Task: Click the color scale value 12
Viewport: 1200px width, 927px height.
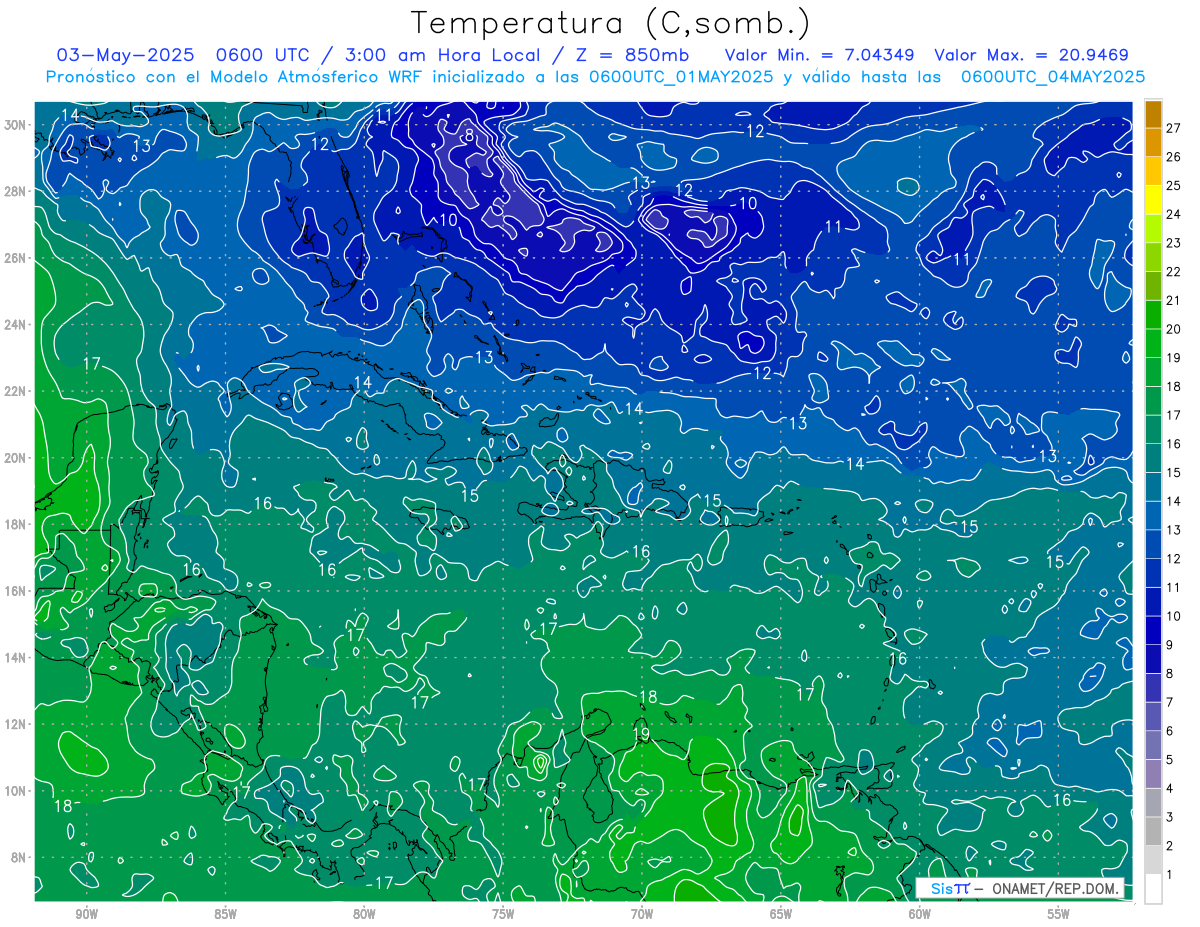Action: 1174,559
